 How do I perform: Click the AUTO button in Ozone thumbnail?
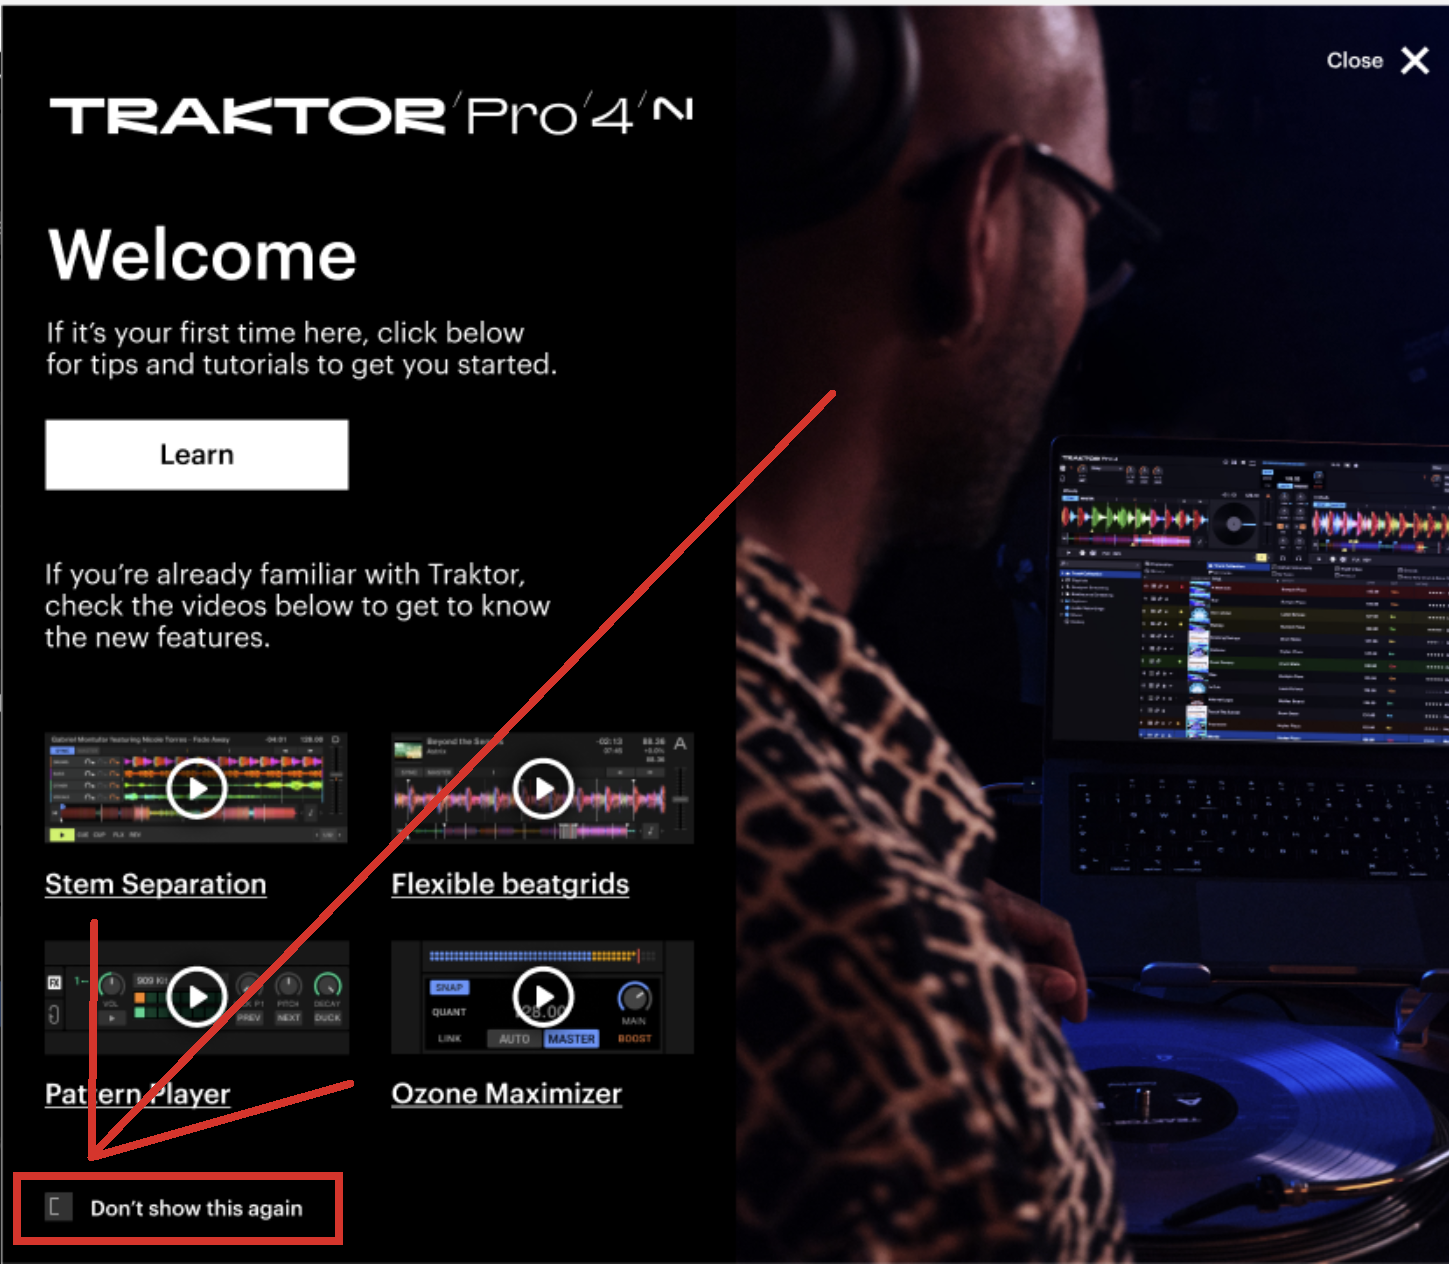tap(514, 1039)
